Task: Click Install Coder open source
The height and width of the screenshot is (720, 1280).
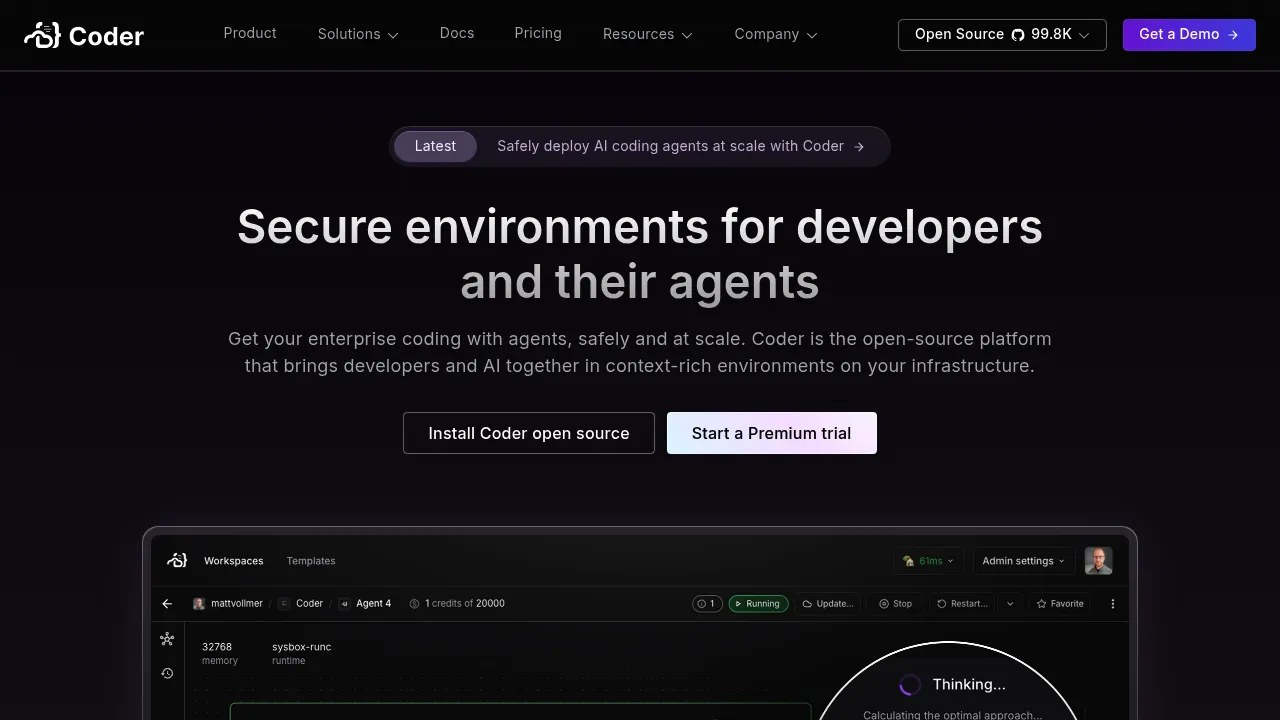Action: (x=529, y=433)
